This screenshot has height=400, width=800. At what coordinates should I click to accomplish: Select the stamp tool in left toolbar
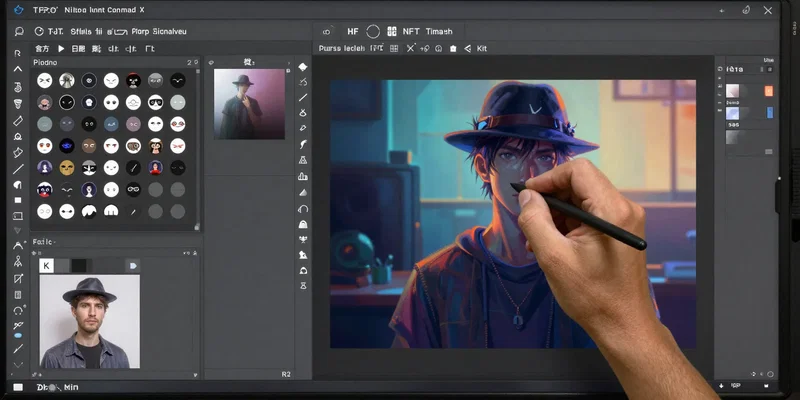(18, 137)
